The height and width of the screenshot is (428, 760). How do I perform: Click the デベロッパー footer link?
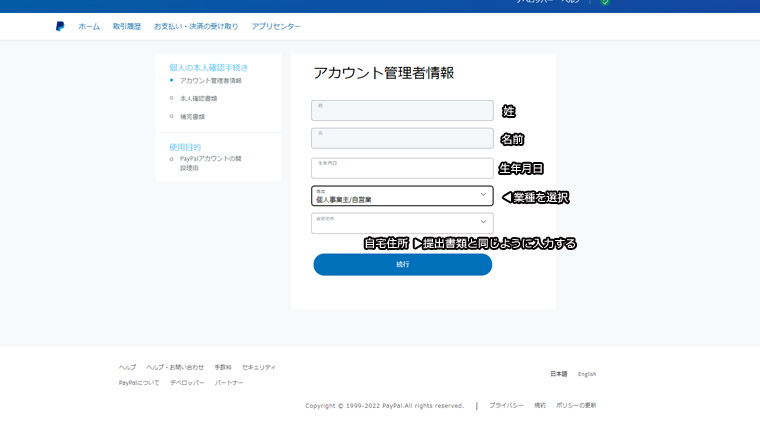coord(187,383)
